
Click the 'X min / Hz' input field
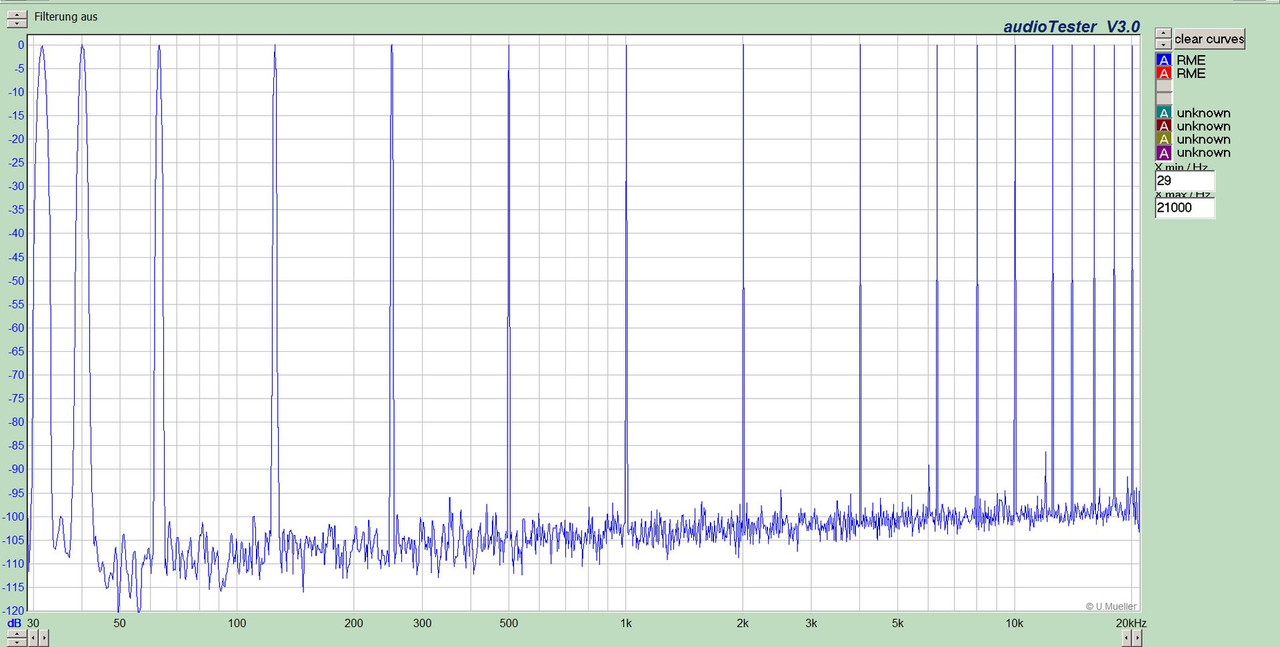[x=1185, y=181]
